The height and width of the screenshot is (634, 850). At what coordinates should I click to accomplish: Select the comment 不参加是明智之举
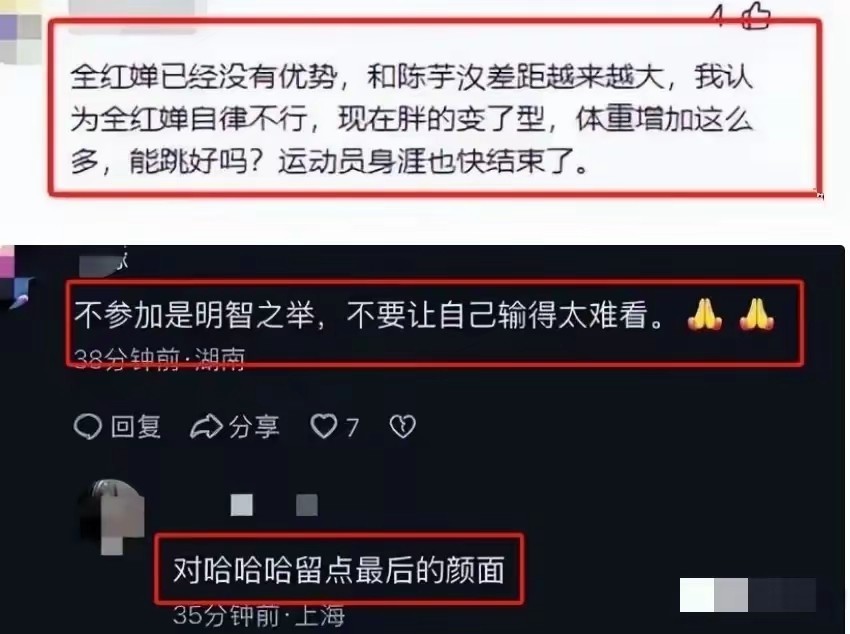click(x=194, y=314)
